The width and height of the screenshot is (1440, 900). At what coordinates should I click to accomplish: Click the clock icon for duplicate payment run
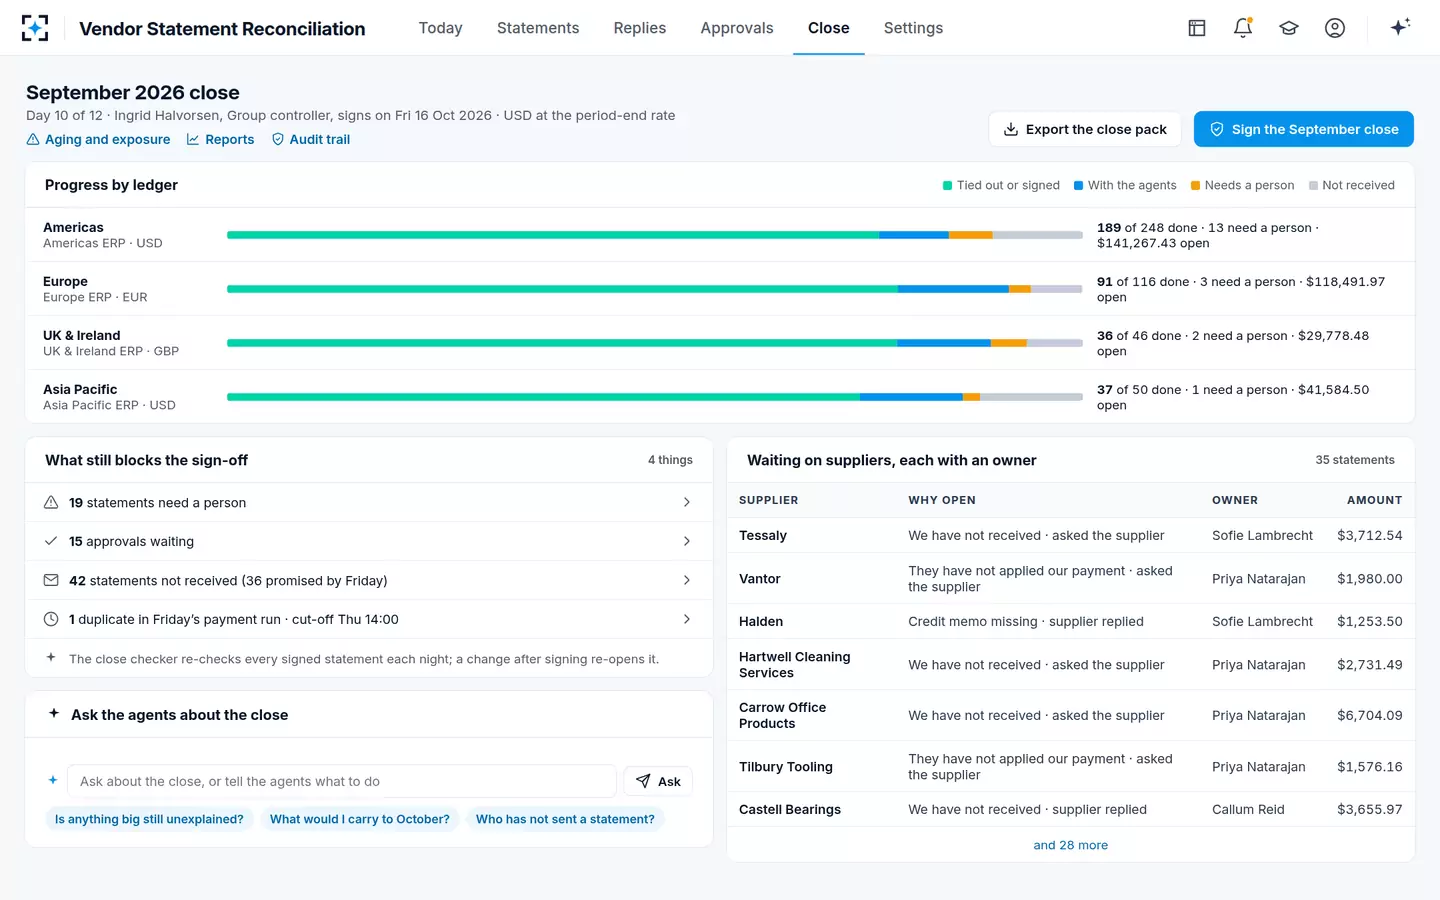[x=51, y=619]
